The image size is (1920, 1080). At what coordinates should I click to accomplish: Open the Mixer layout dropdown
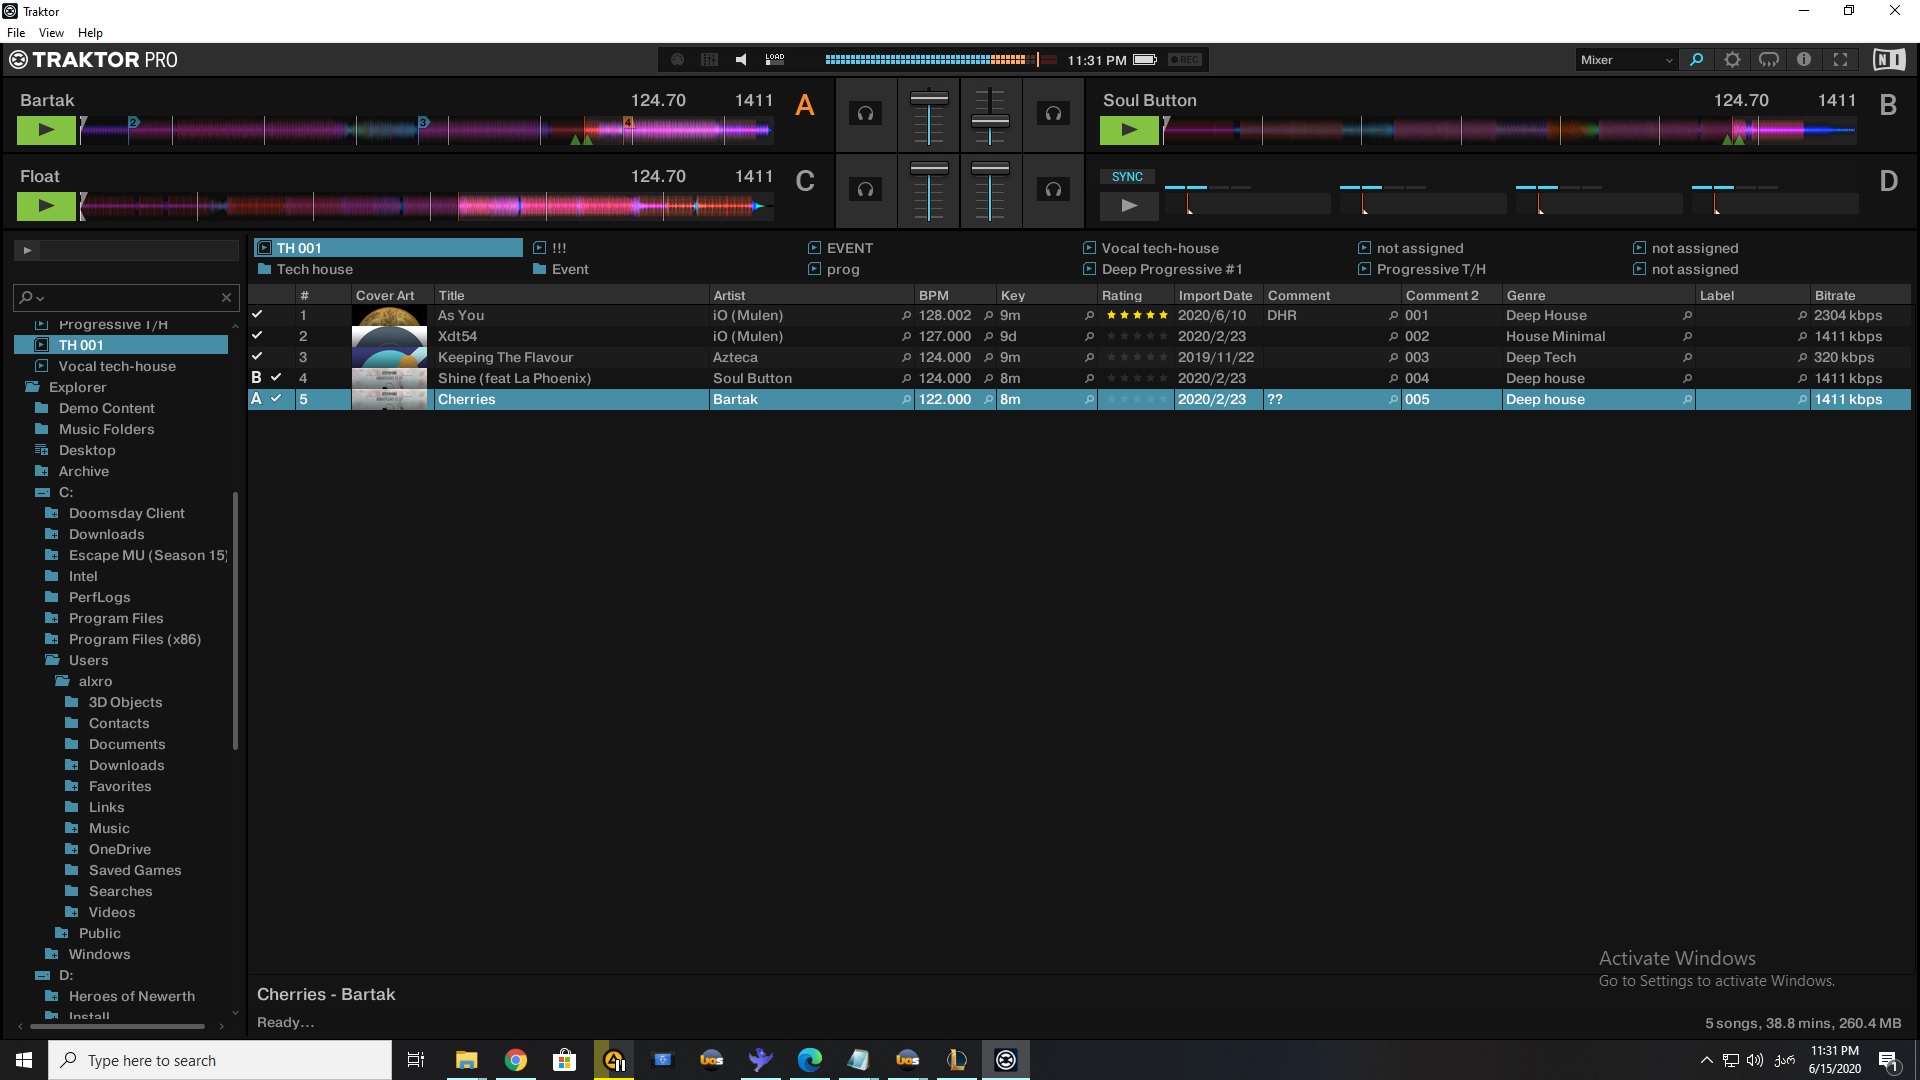click(x=1626, y=60)
